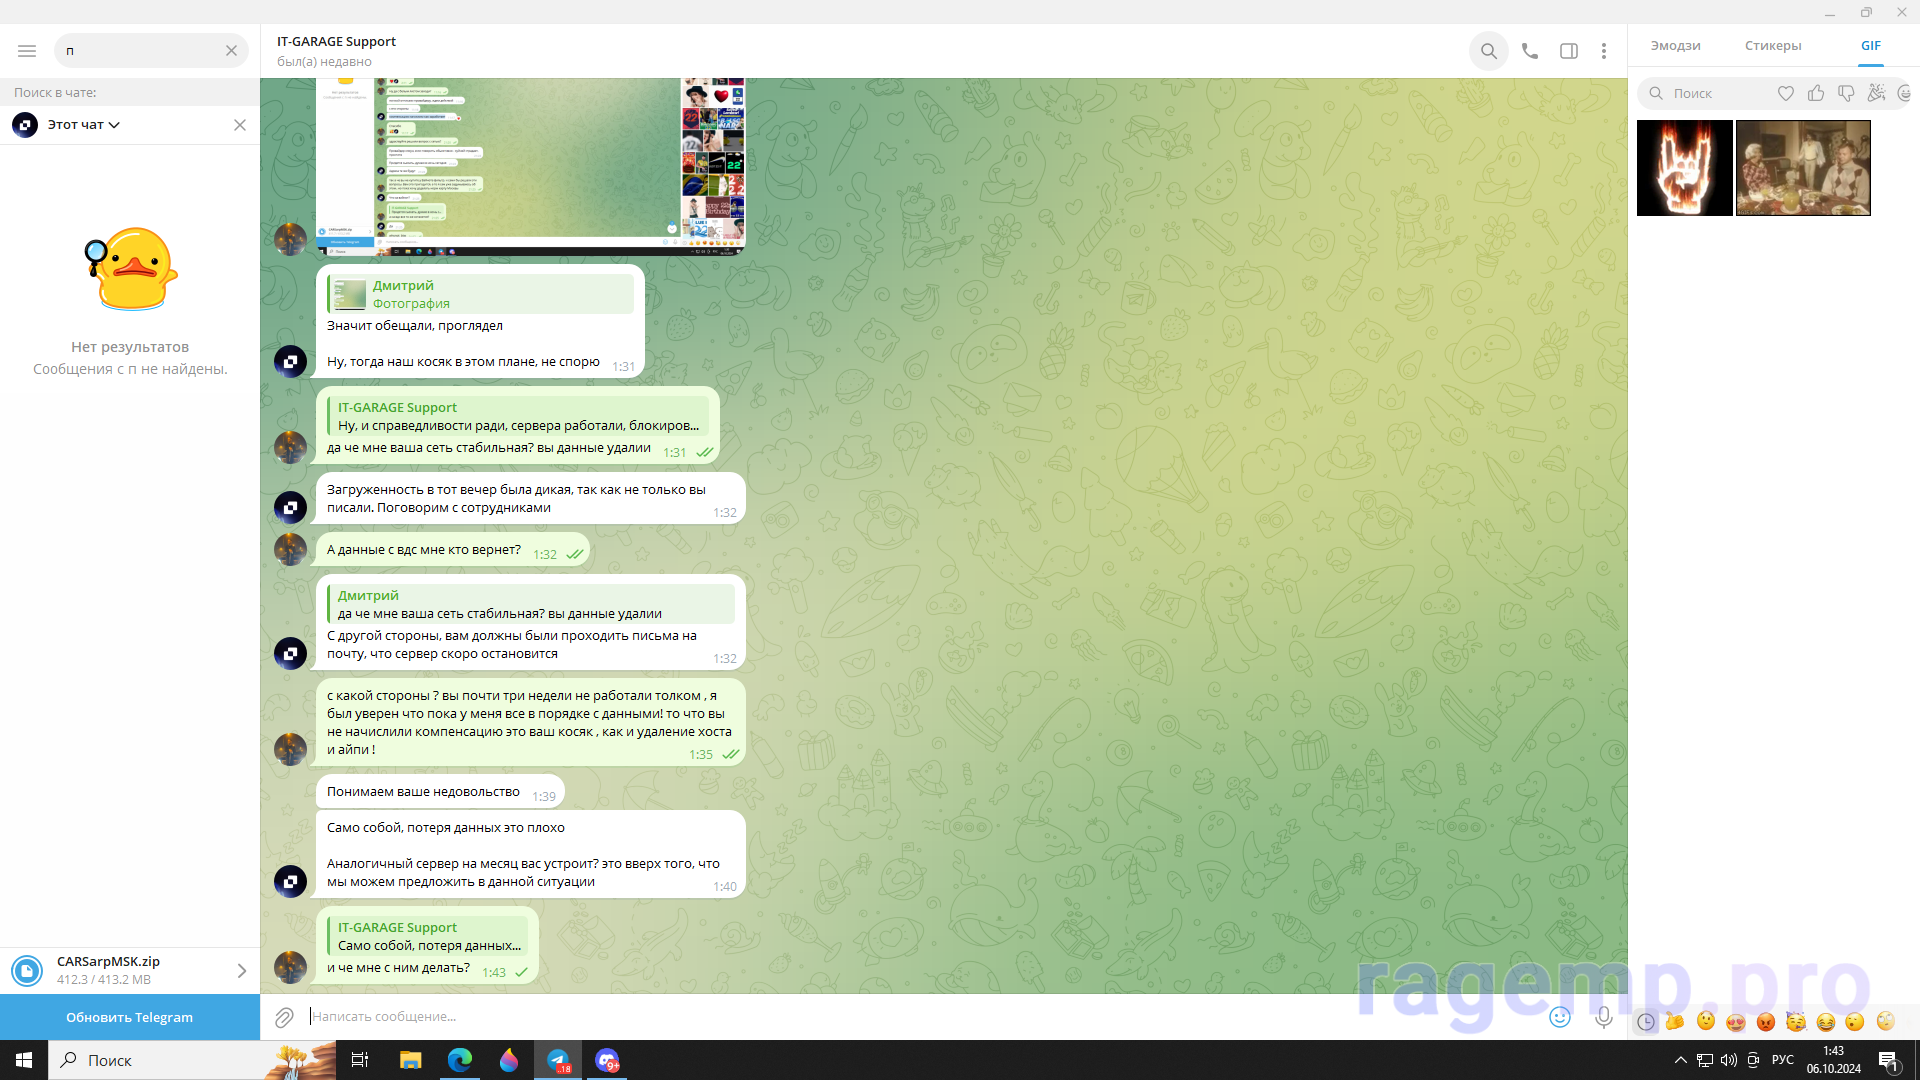This screenshot has height=1080, width=1920.
Task: Select the recent emoji clock icon
Action: [x=1645, y=1022]
